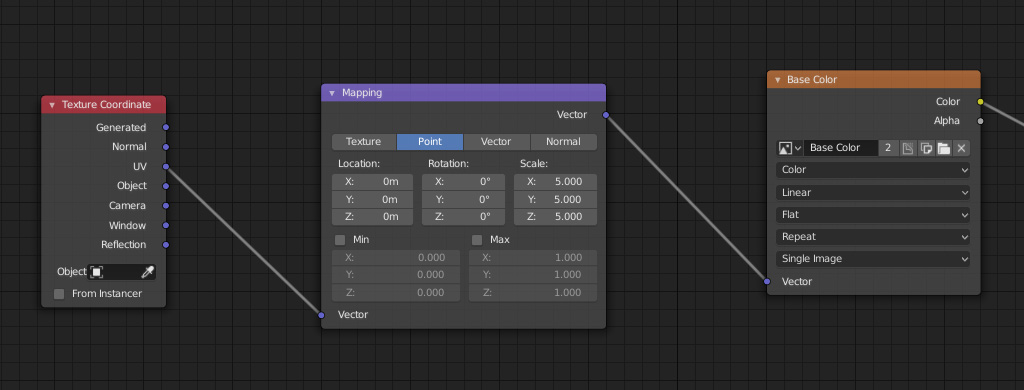The width and height of the screenshot is (1024, 390).
Task: Select the Vector mapping type
Action: [x=496, y=142]
